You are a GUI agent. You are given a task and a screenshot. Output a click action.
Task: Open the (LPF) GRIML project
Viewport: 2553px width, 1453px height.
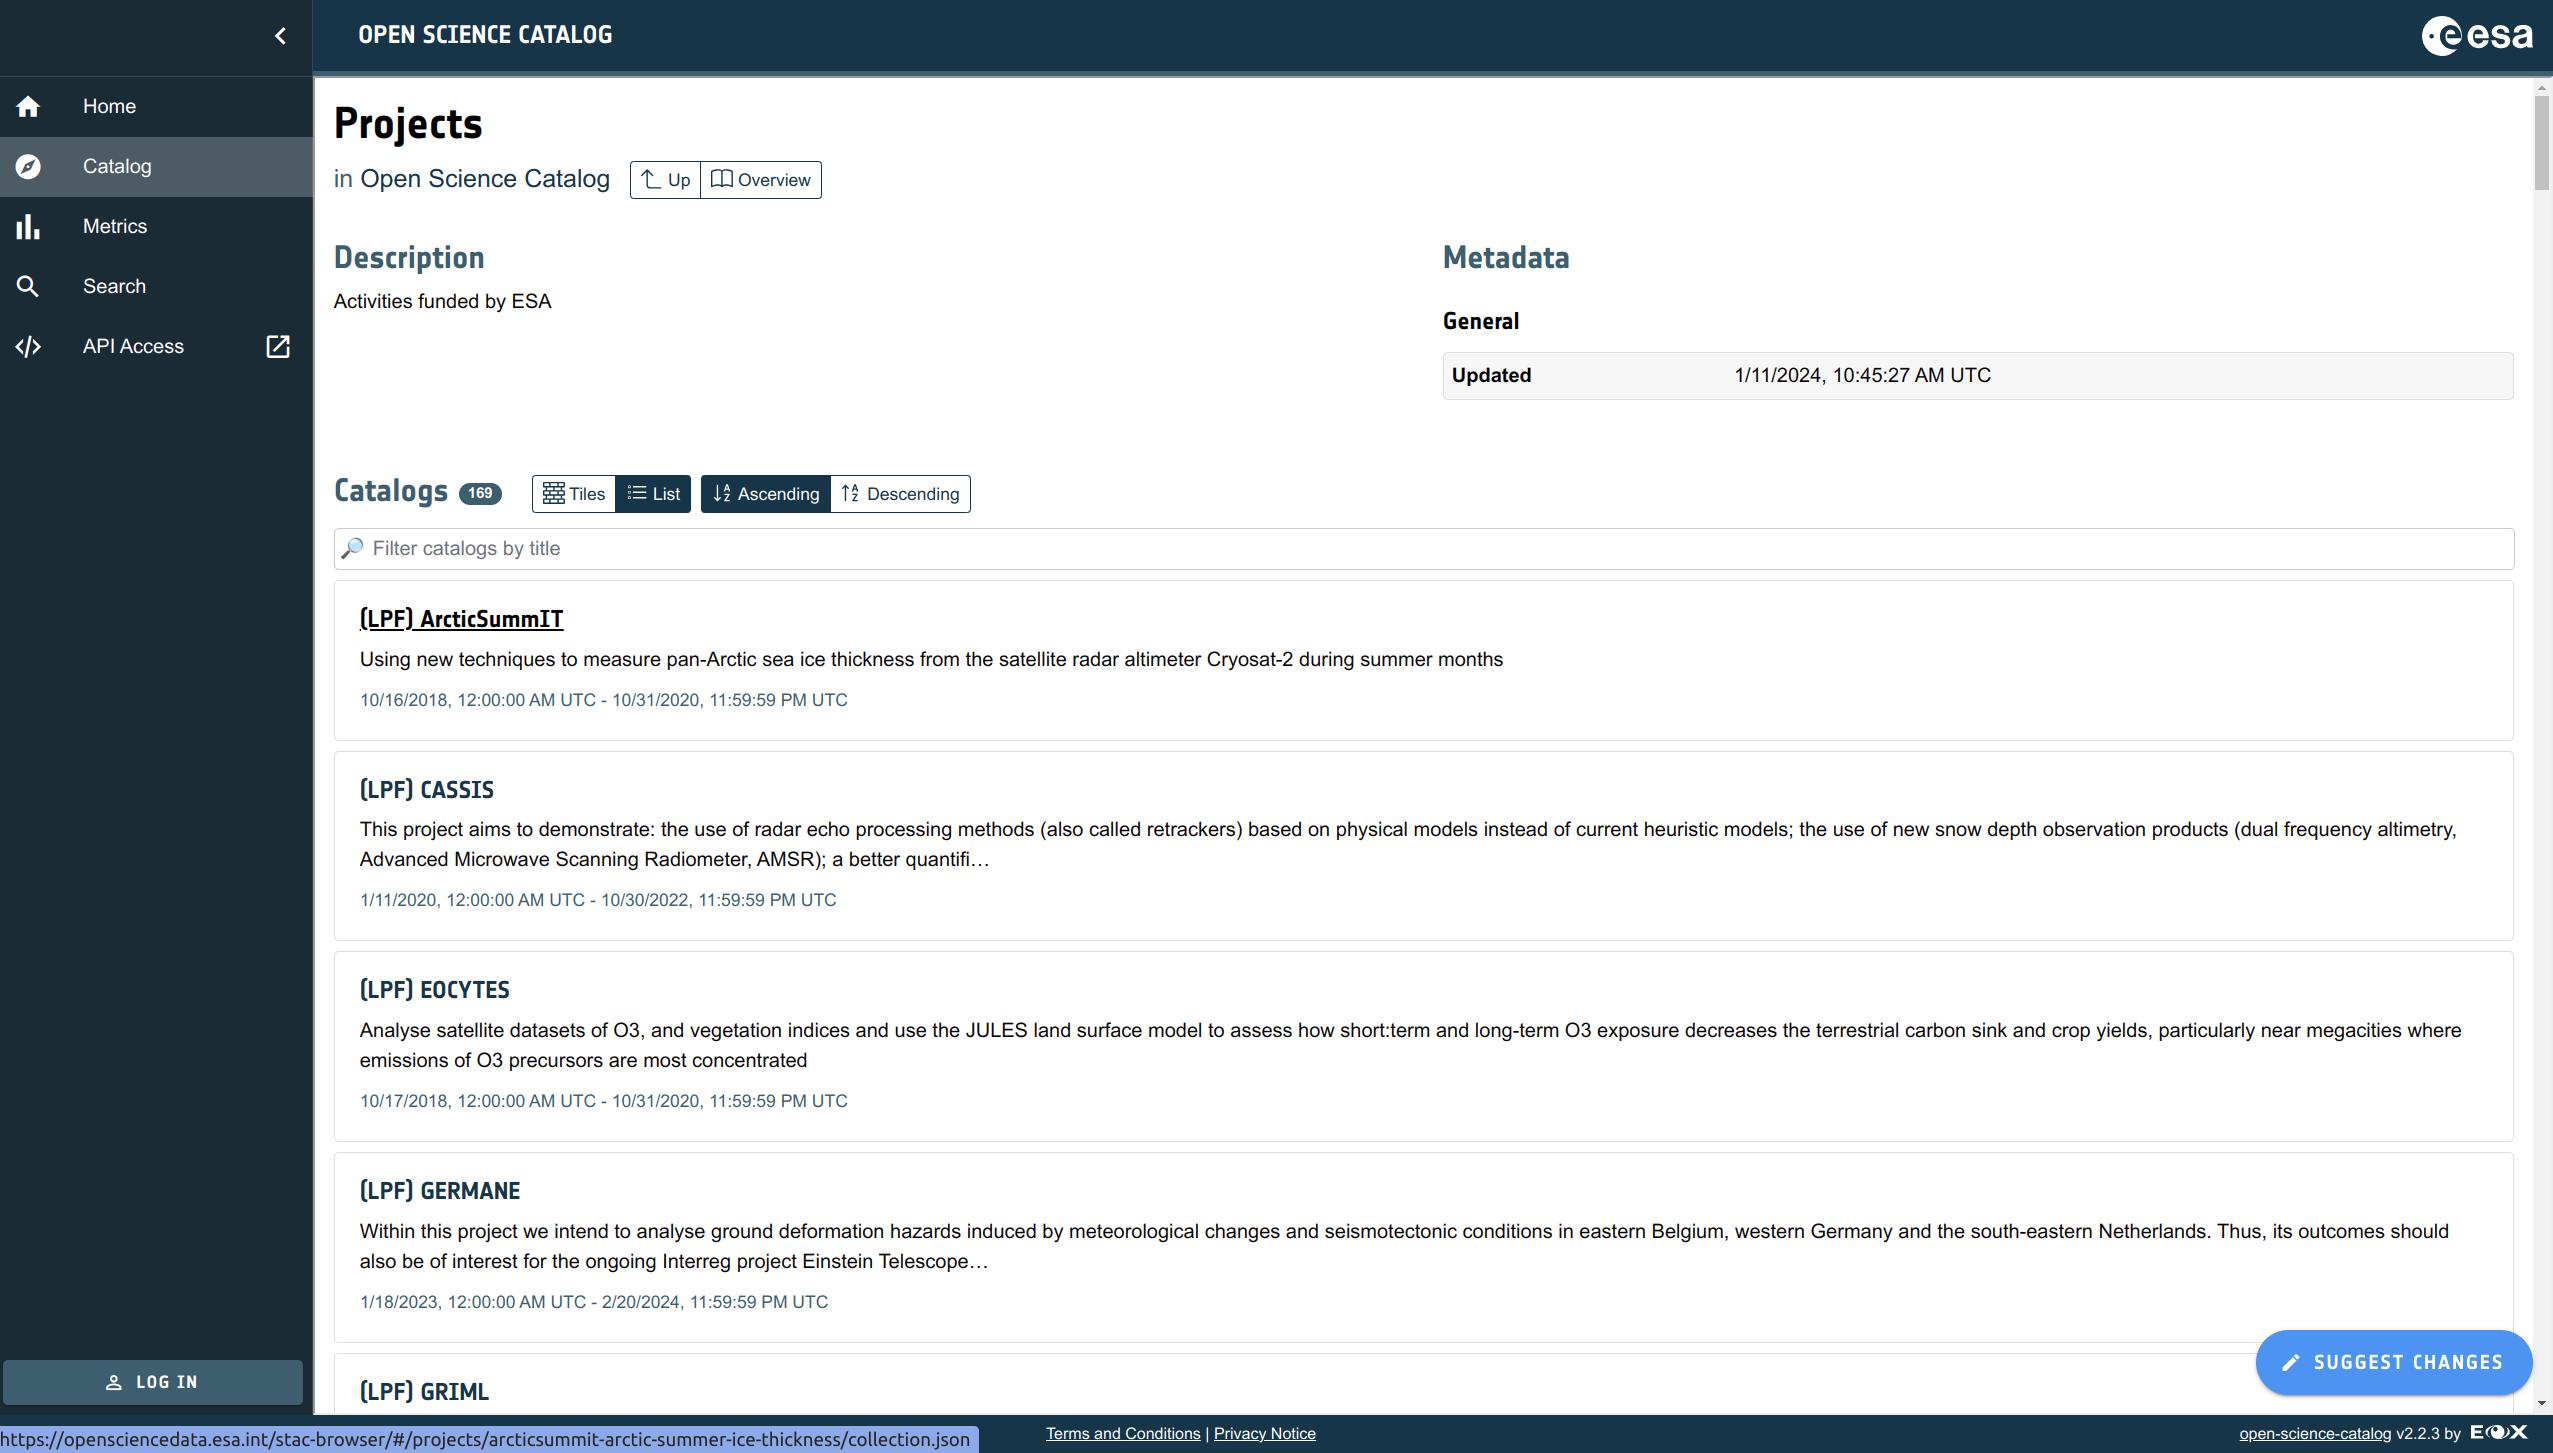pyautogui.click(x=424, y=1392)
